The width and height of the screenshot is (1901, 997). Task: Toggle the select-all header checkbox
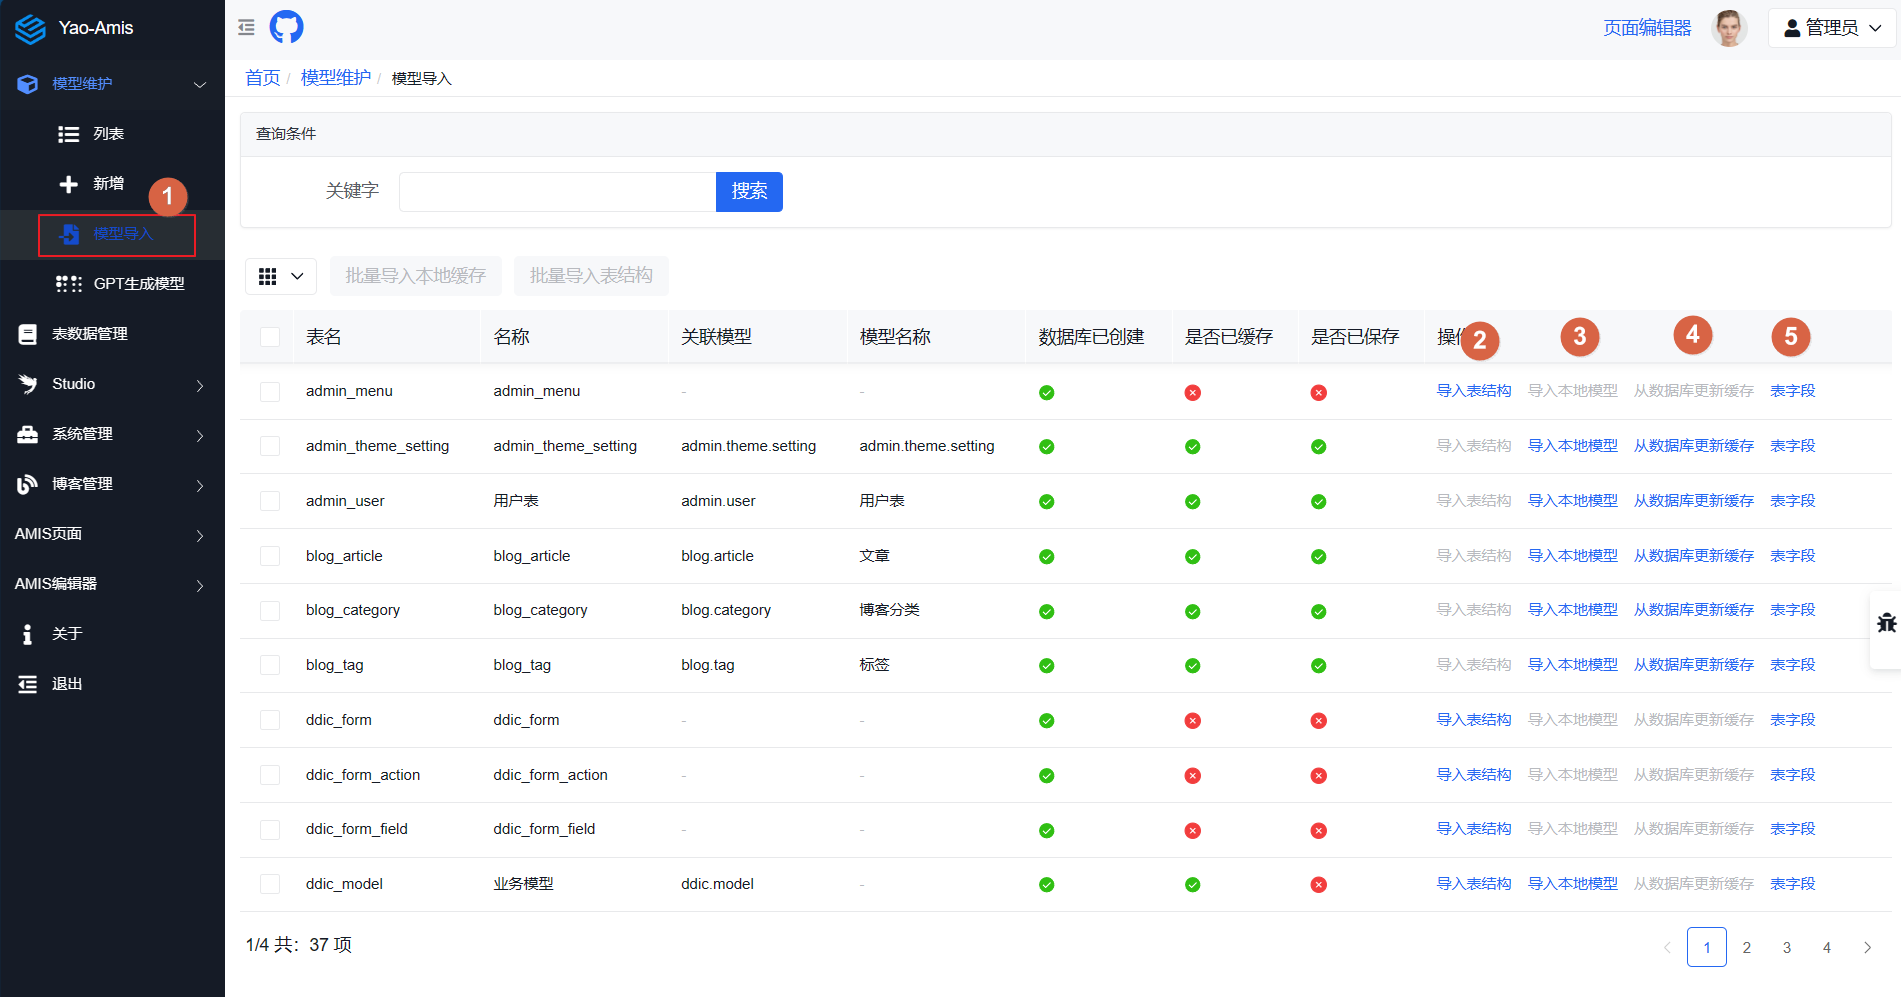click(270, 337)
